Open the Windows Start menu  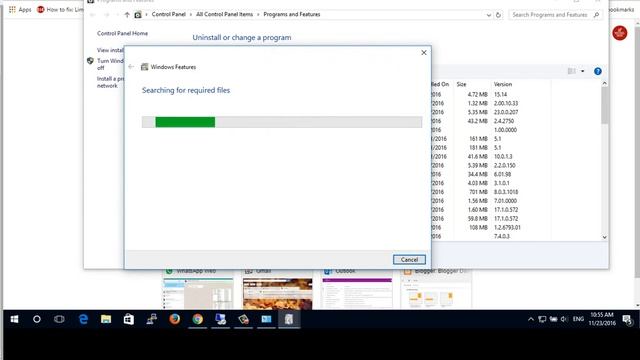(14, 319)
